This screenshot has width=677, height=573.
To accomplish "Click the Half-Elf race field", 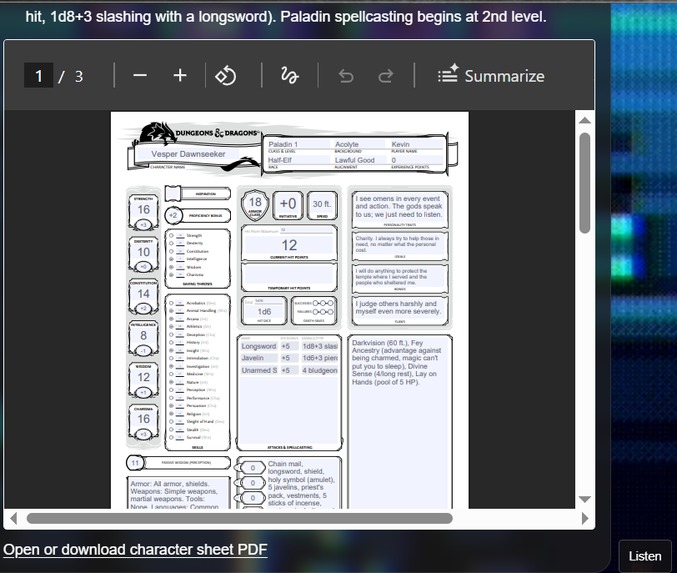I will (x=298, y=160).
